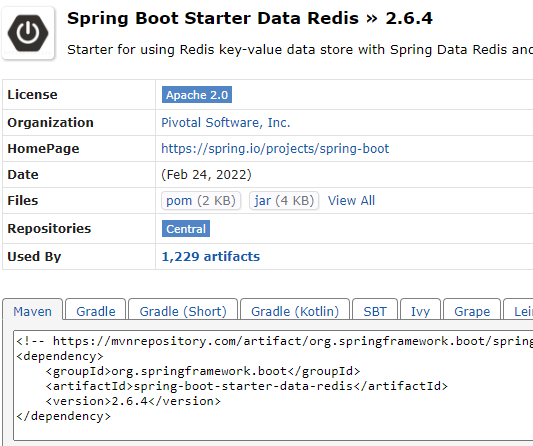Switch to the Gradle (Short) tab

[183, 310]
